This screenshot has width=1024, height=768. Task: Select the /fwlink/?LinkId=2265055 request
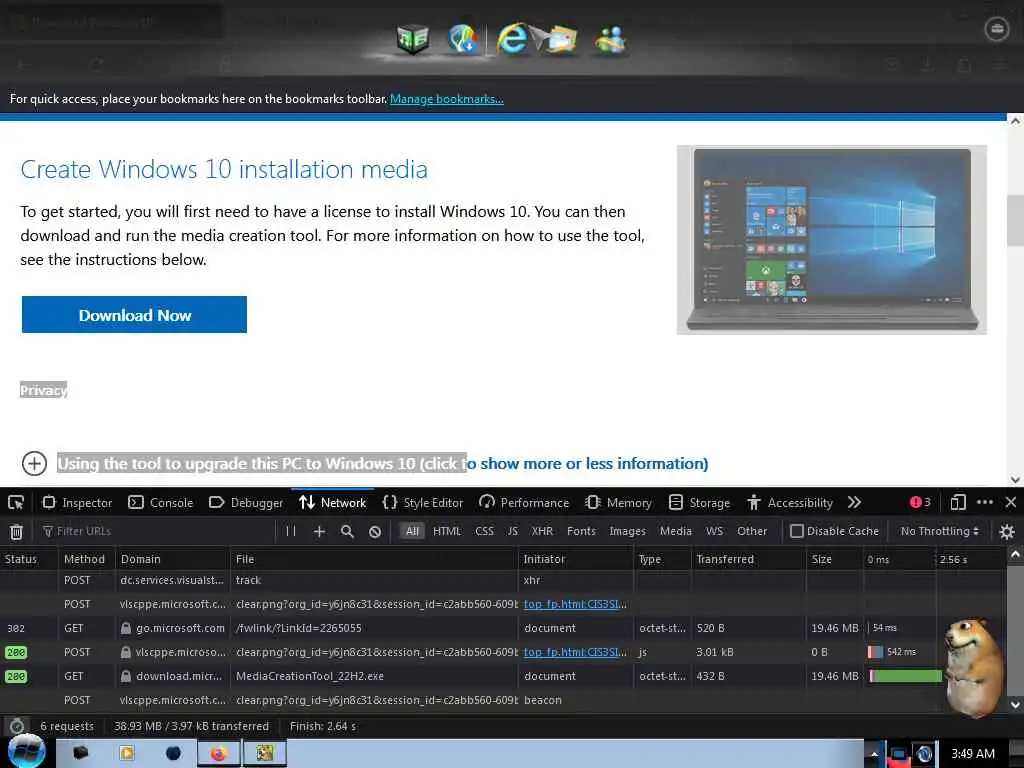(x=503, y=628)
